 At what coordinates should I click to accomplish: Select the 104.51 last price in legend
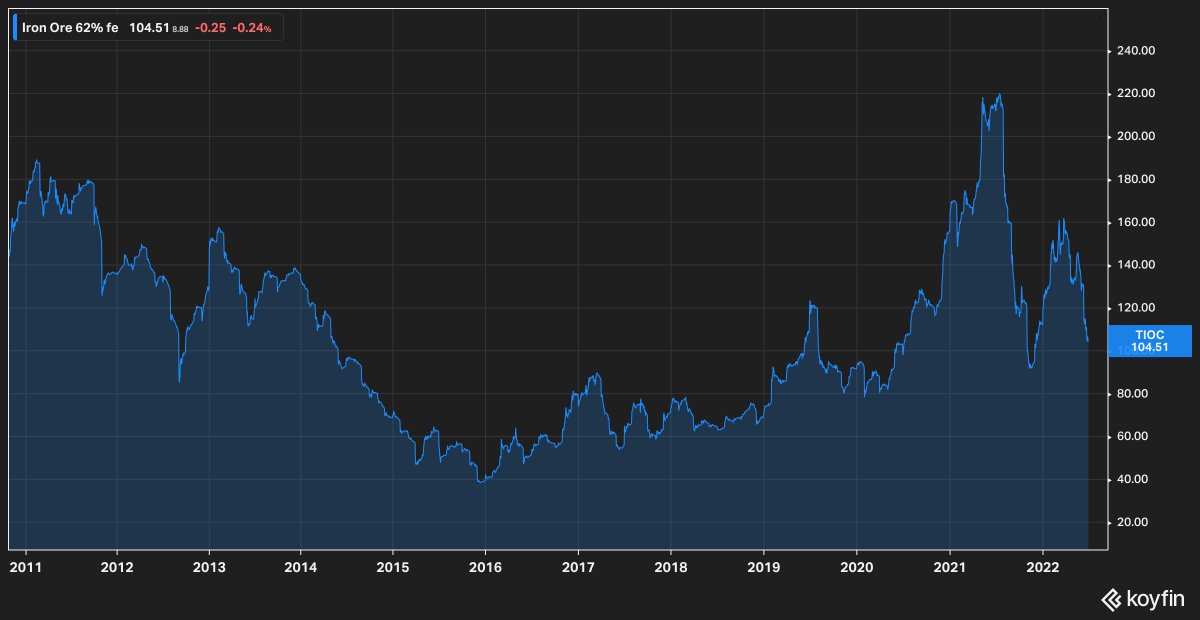(x=149, y=28)
